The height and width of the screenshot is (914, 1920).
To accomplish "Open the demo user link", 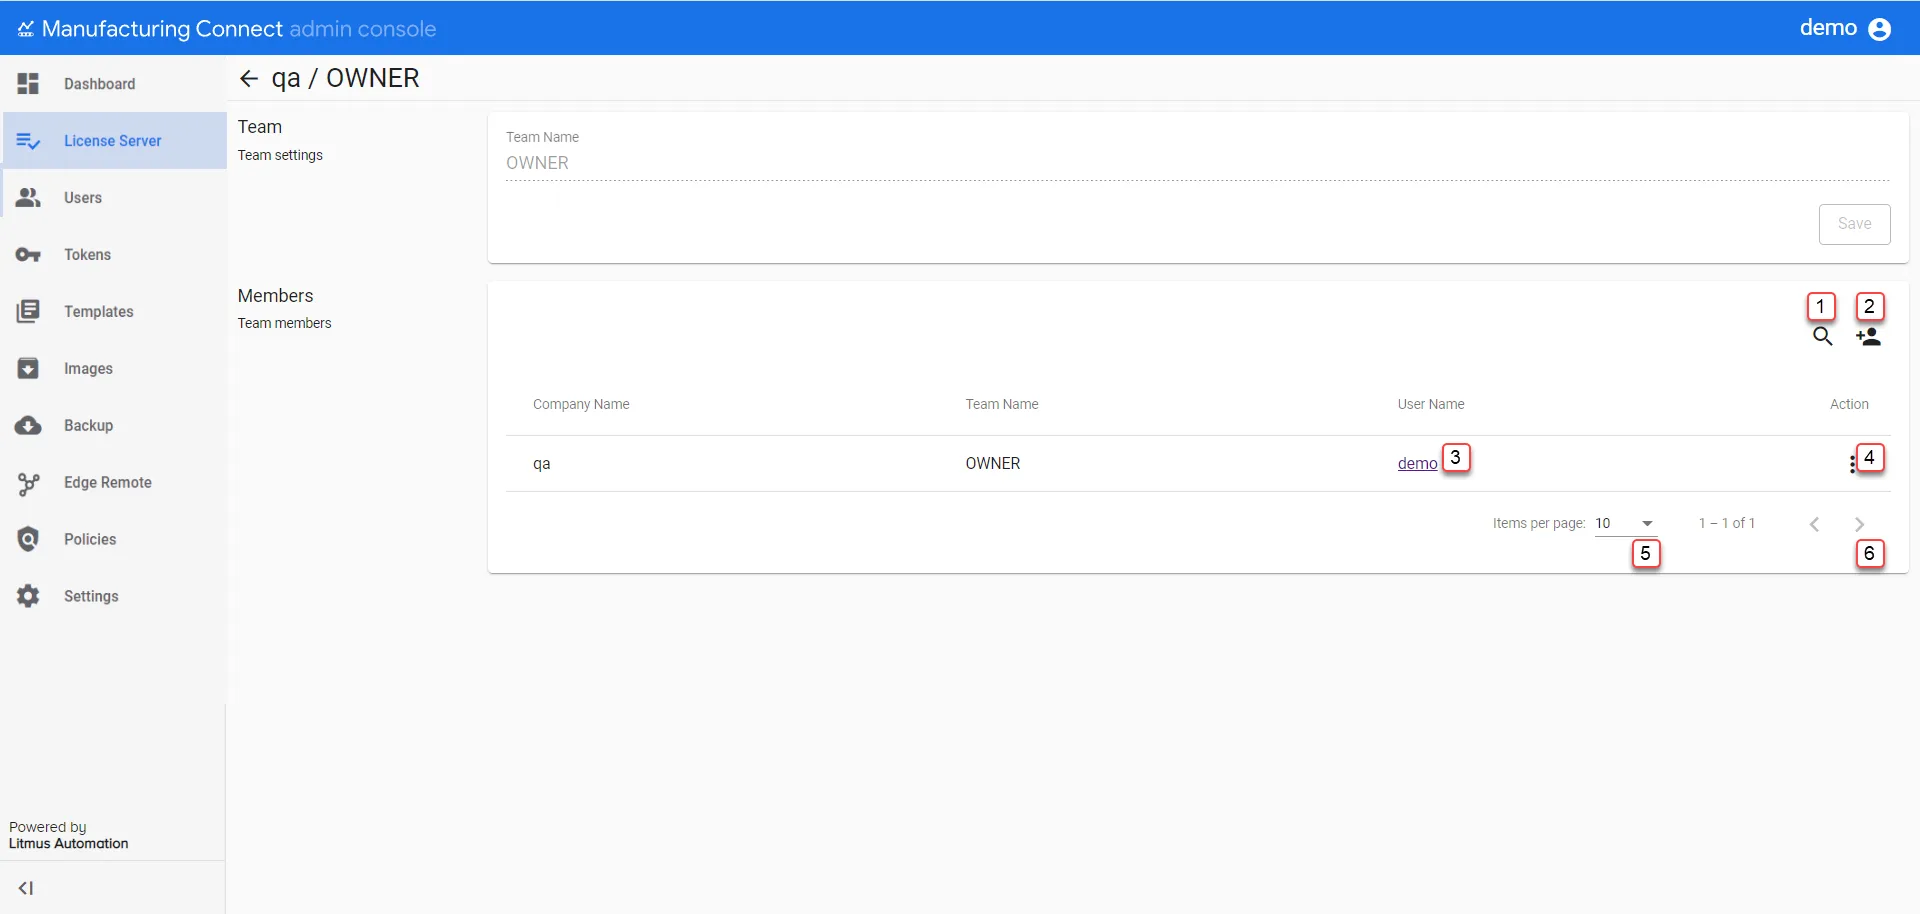I will click(1417, 464).
